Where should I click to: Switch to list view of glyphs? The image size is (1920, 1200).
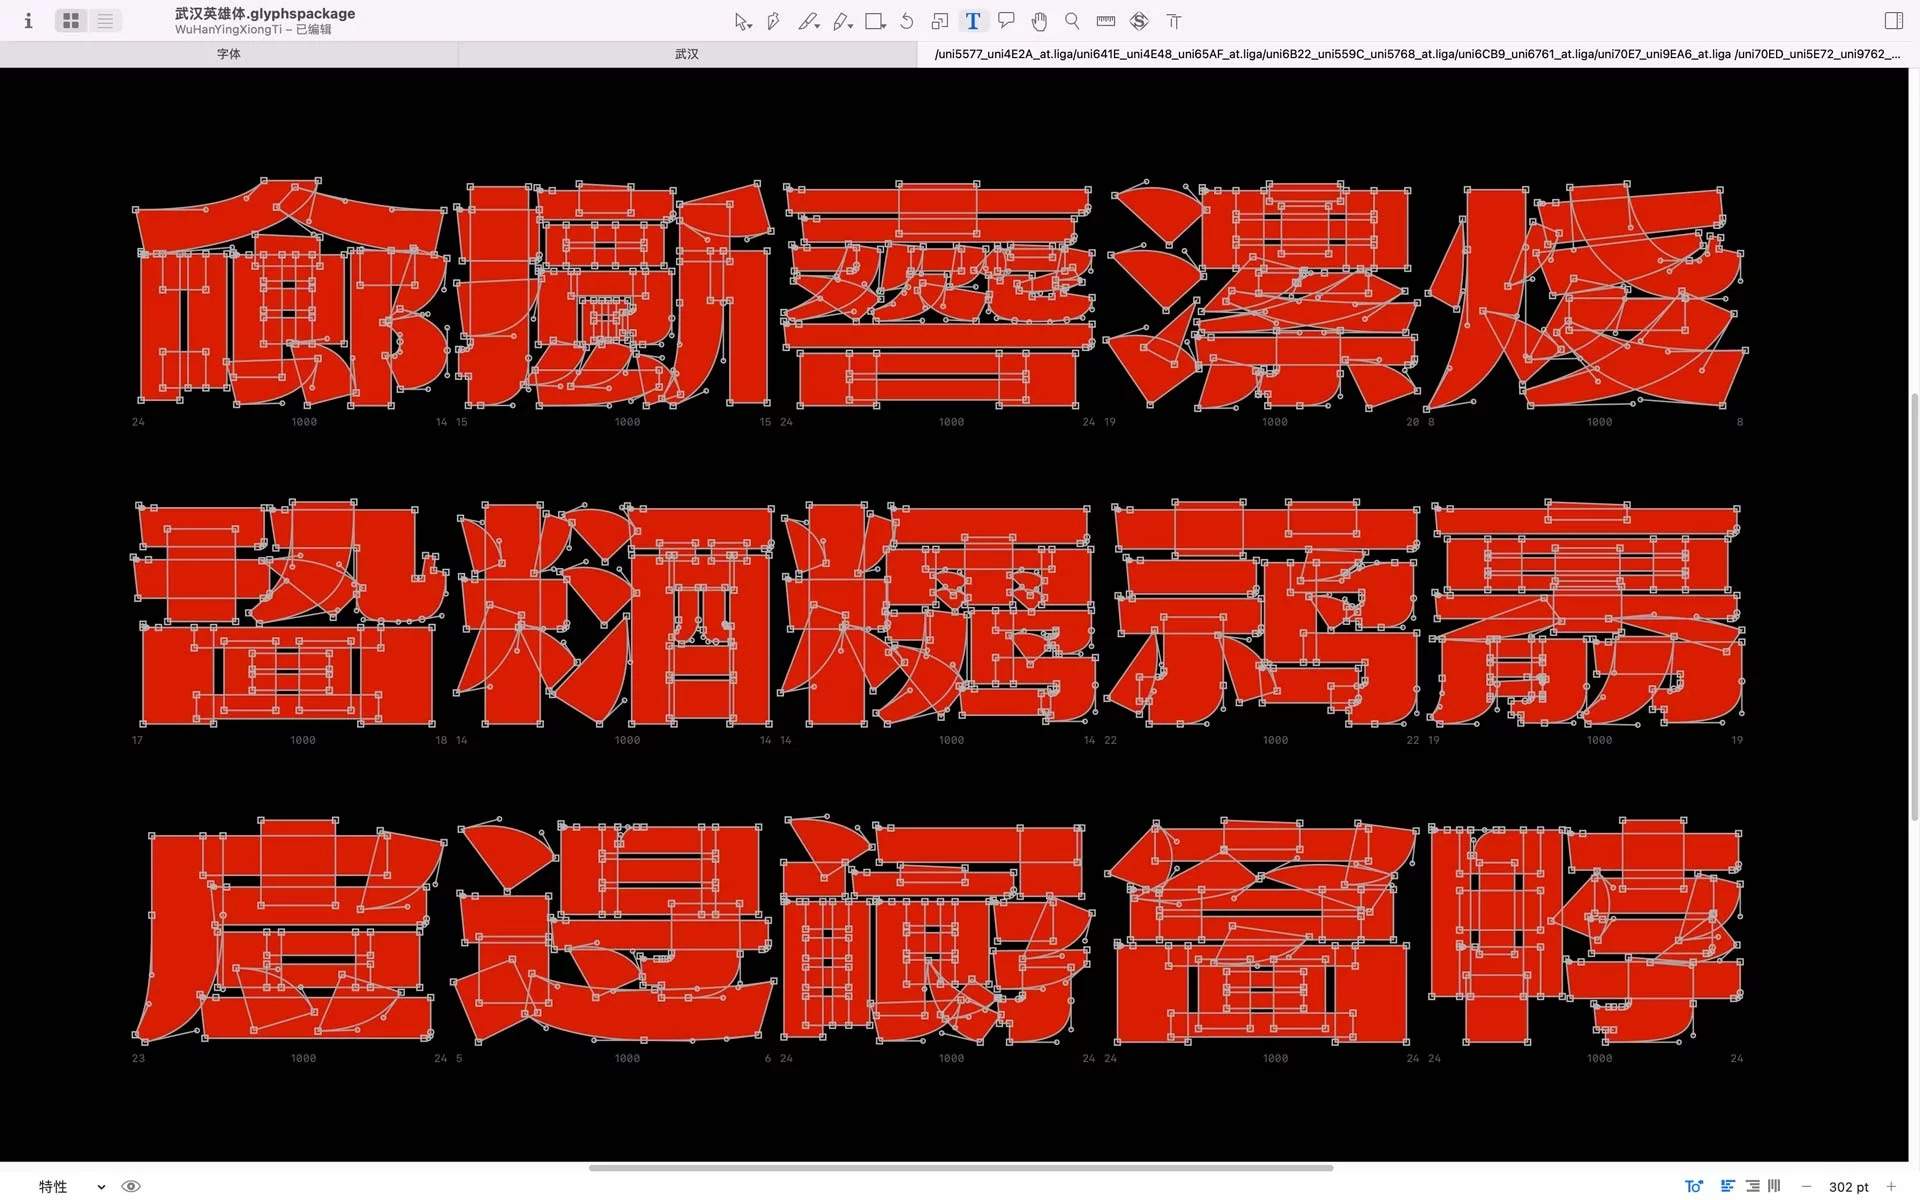pos(105,21)
